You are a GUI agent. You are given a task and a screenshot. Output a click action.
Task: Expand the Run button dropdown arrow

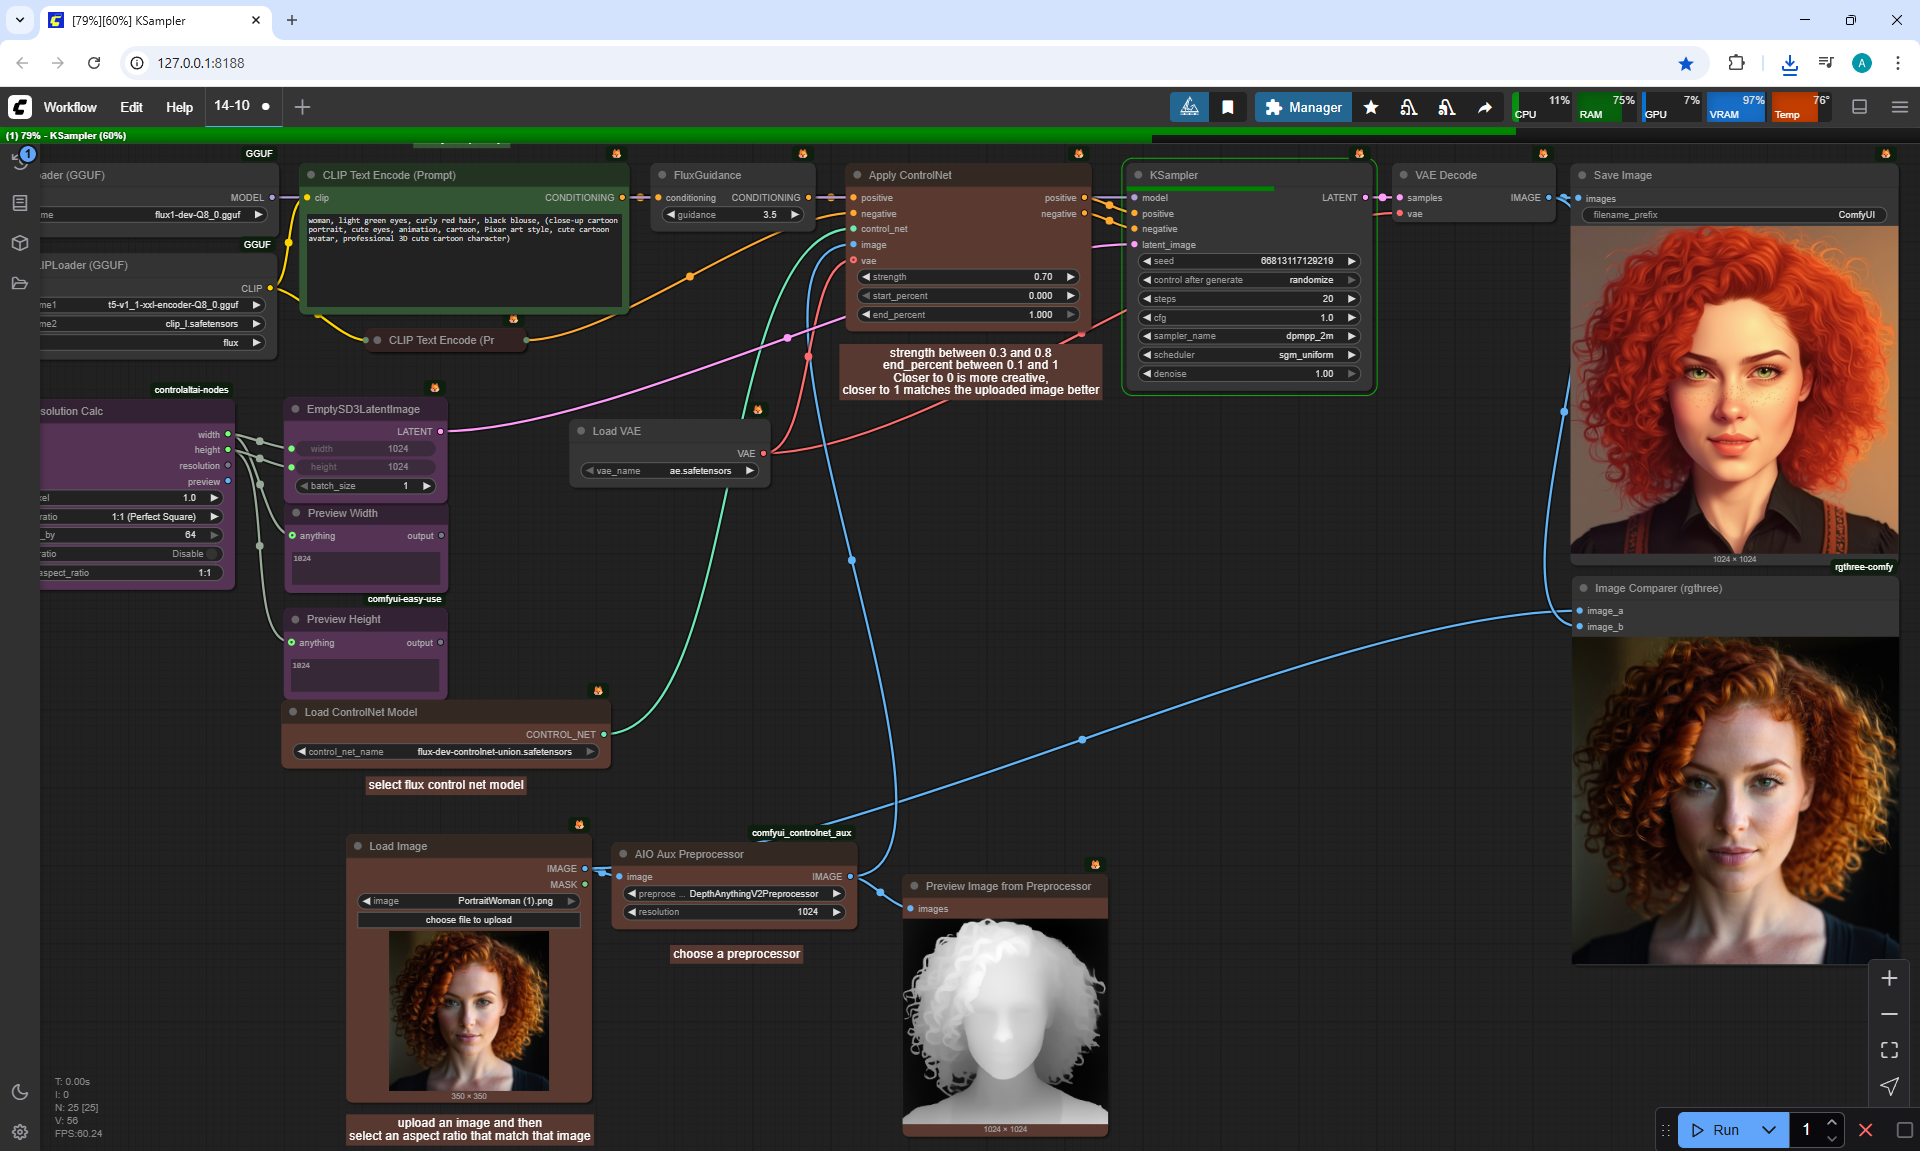(x=1768, y=1130)
